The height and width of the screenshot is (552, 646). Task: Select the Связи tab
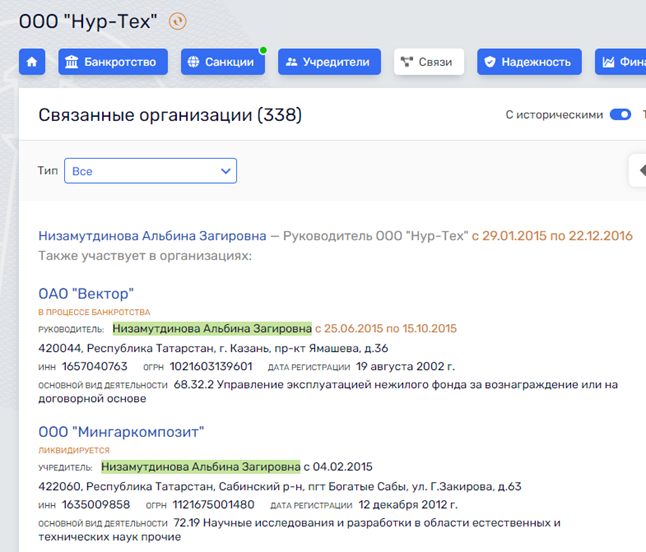click(x=429, y=62)
